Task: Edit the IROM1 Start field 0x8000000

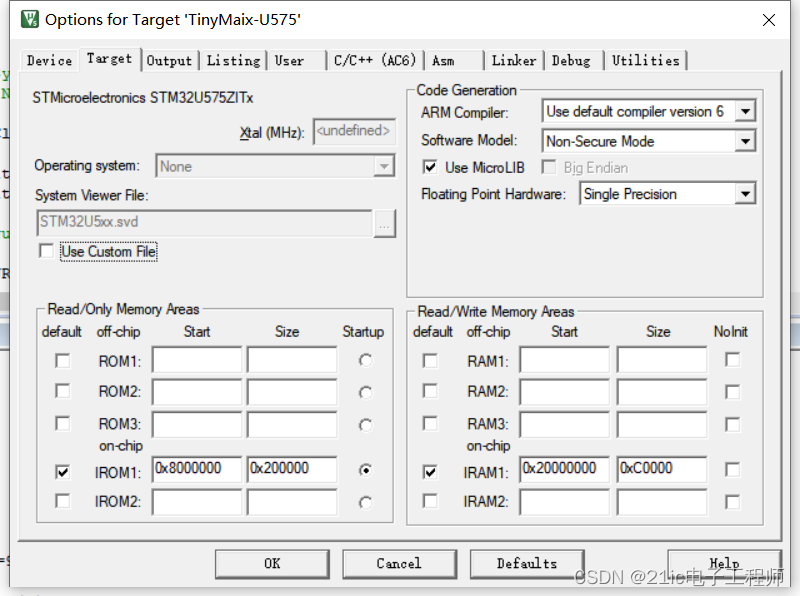Action: click(x=197, y=469)
